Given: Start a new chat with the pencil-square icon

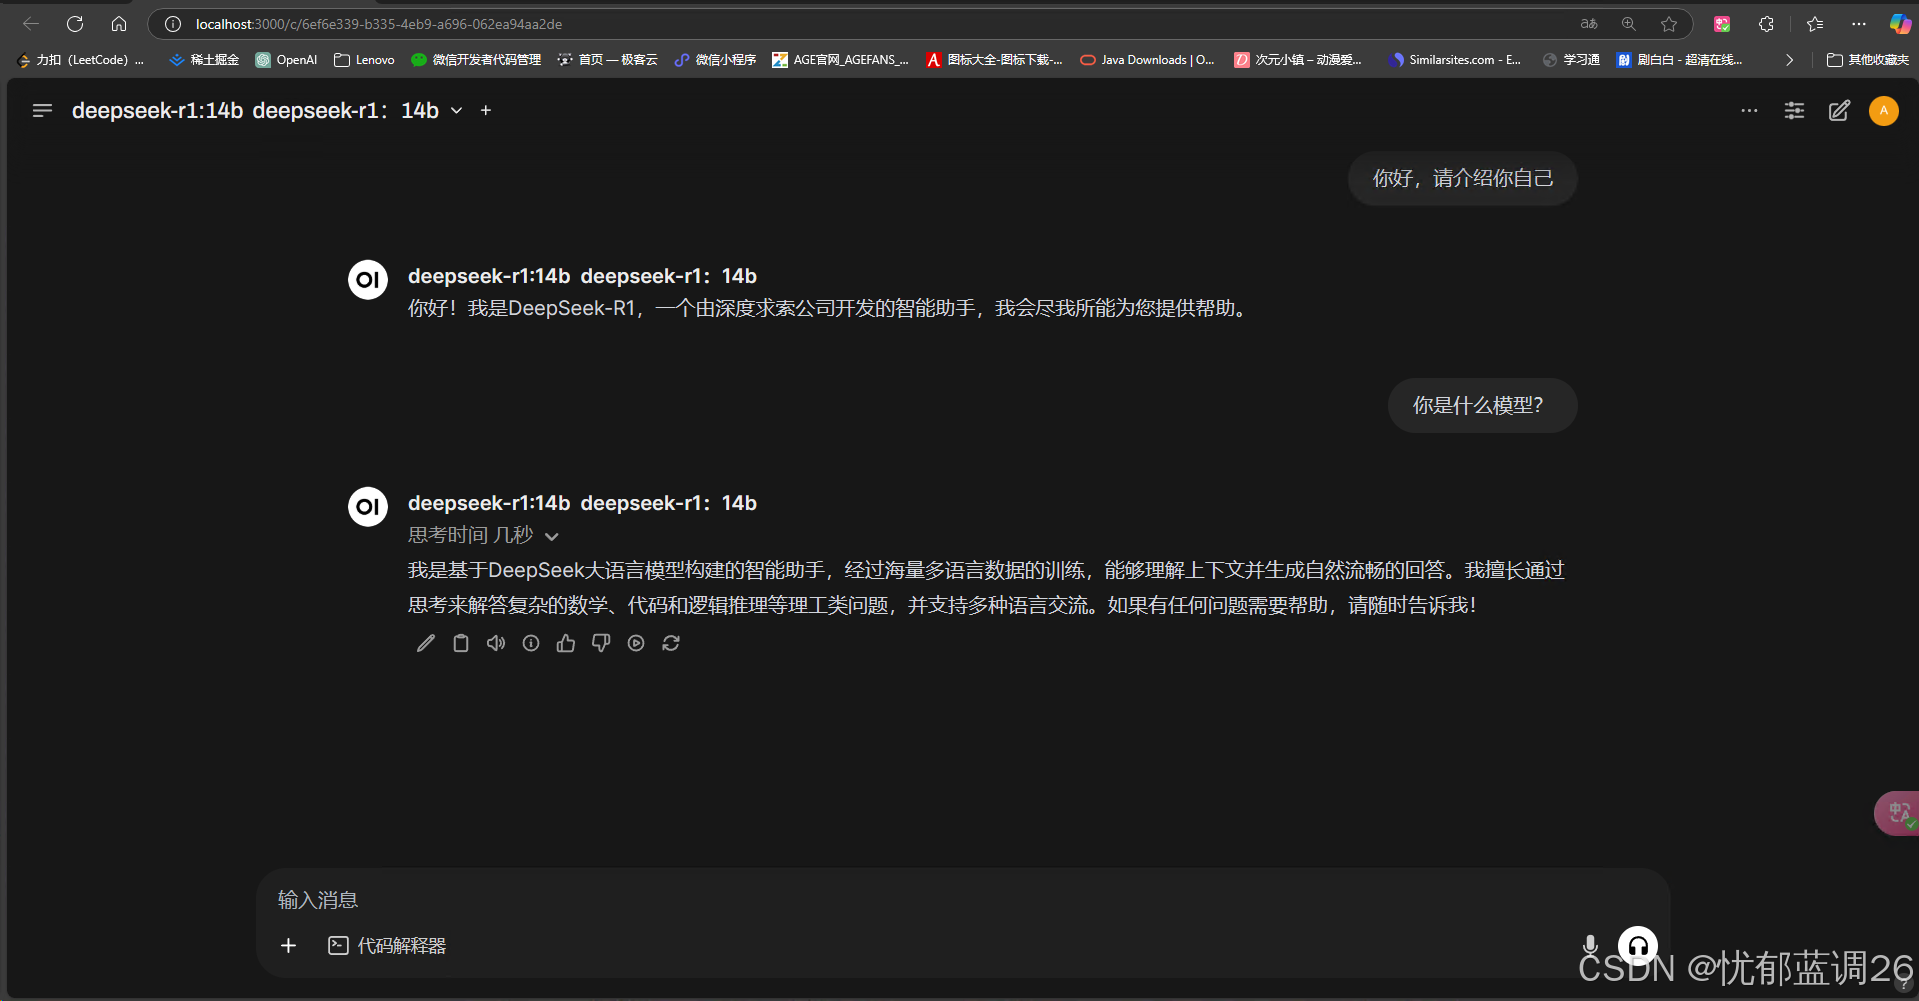Looking at the screenshot, I should (1839, 110).
